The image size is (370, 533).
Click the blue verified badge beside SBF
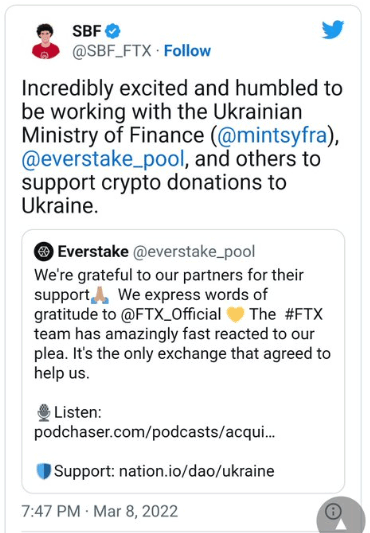[x=113, y=31]
